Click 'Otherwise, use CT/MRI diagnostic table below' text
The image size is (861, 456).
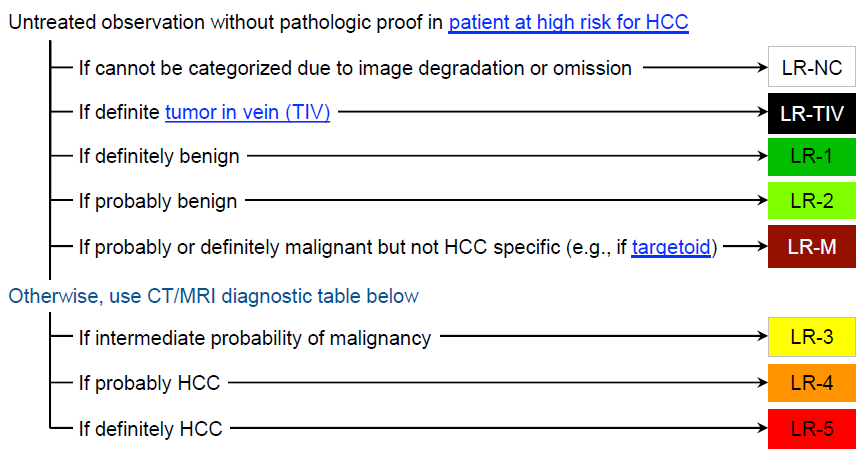214,296
